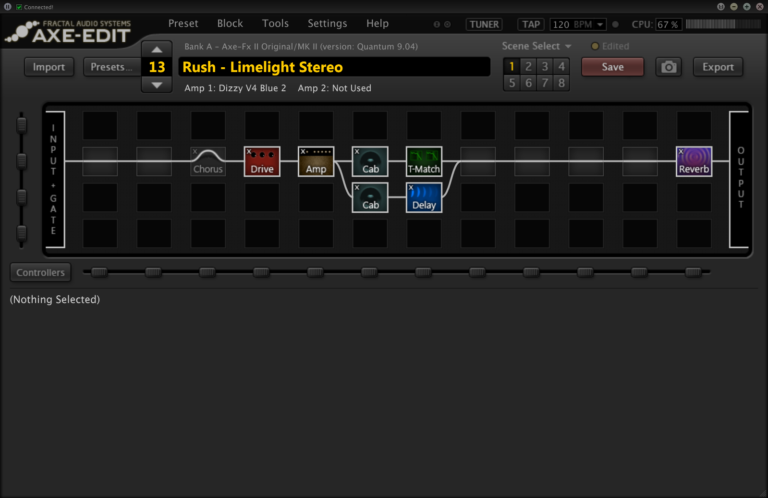Open the Settings menu
This screenshot has height=498, width=768.
[x=327, y=24]
